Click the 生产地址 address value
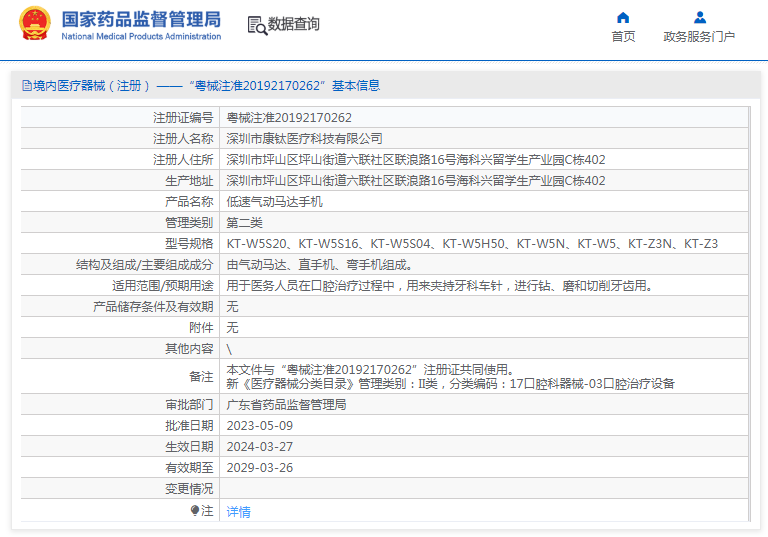Screen dimensions: 768x537 click(416, 181)
